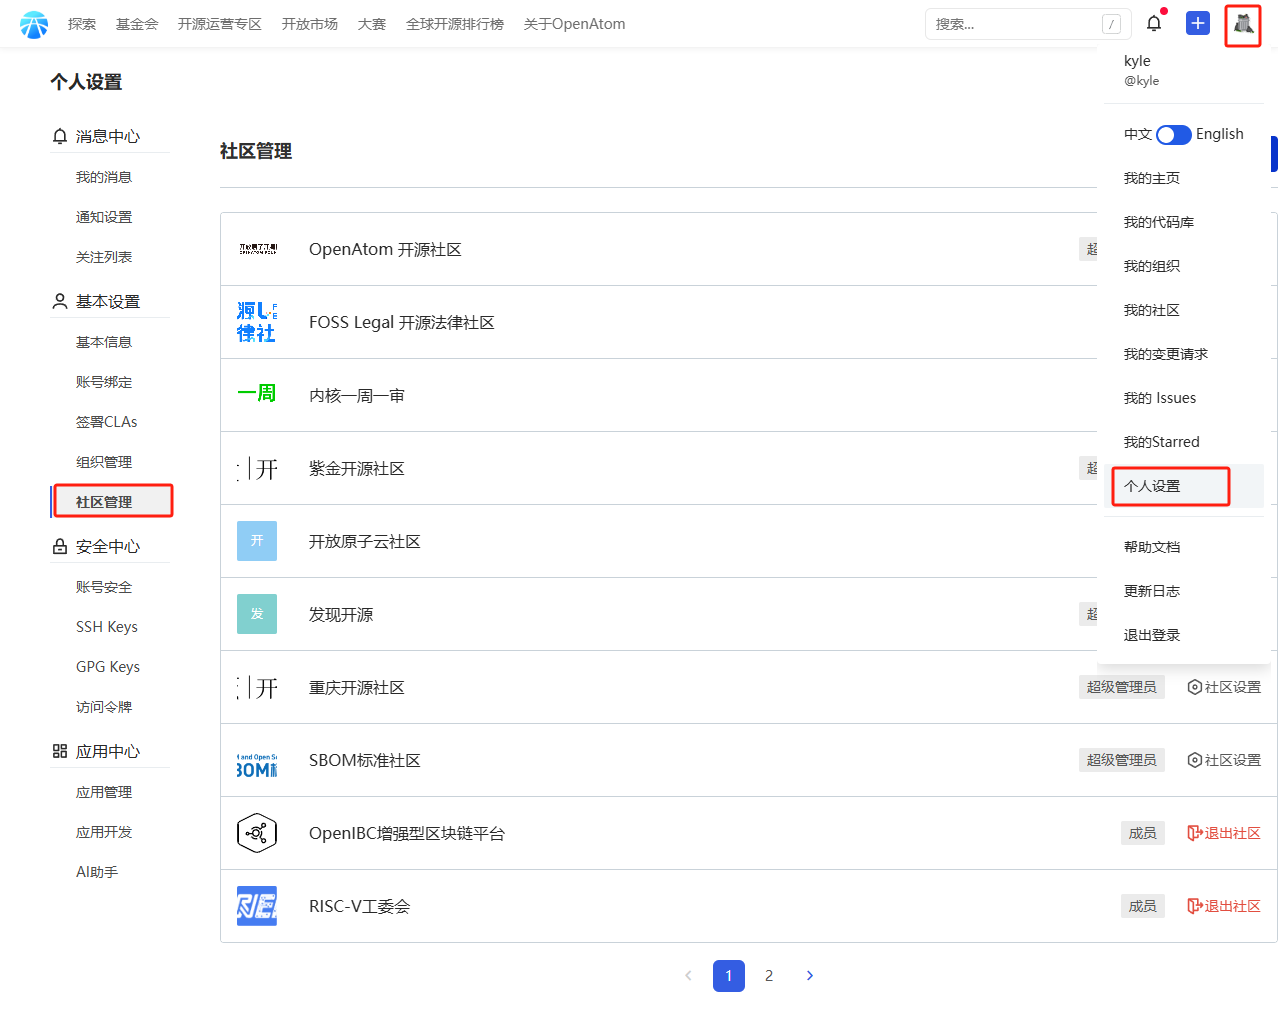Open 通知设置 in sidebar
The width and height of the screenshot is (1278, 1031).
tap(104, 217)
